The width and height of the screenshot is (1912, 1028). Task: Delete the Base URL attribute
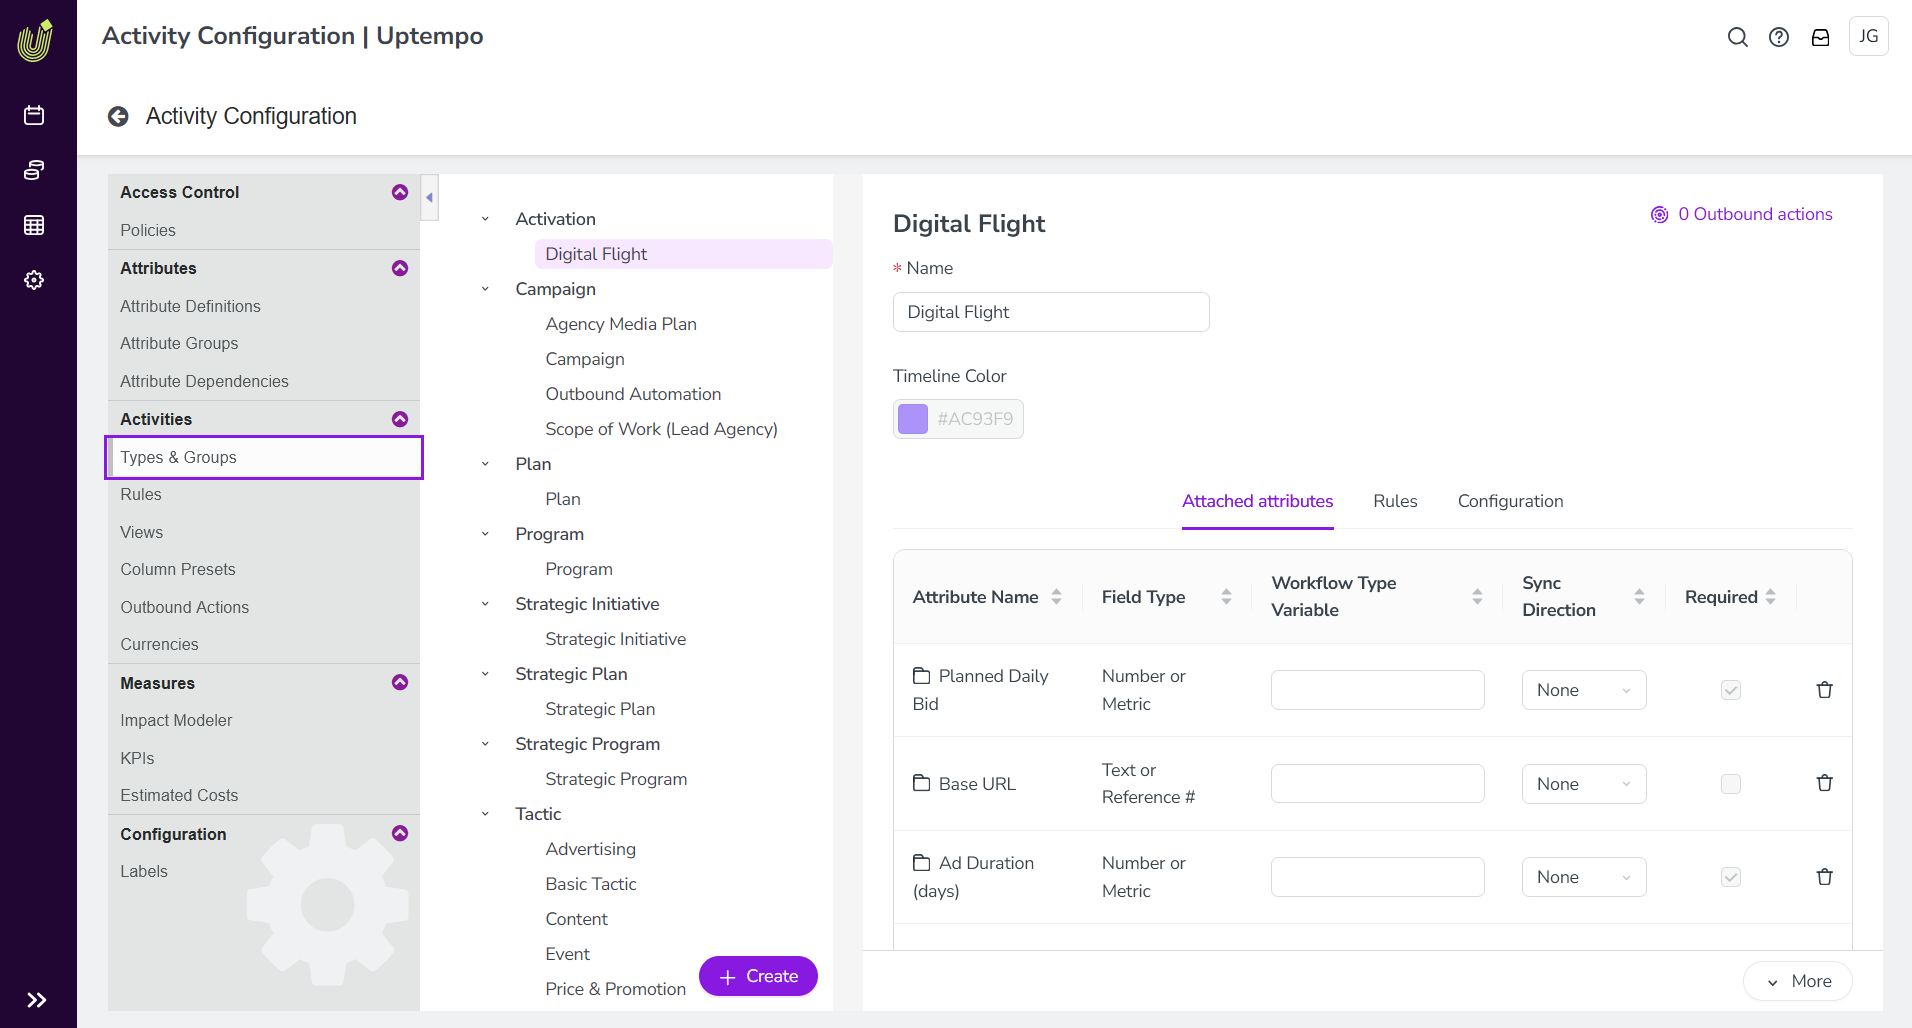1825,783
